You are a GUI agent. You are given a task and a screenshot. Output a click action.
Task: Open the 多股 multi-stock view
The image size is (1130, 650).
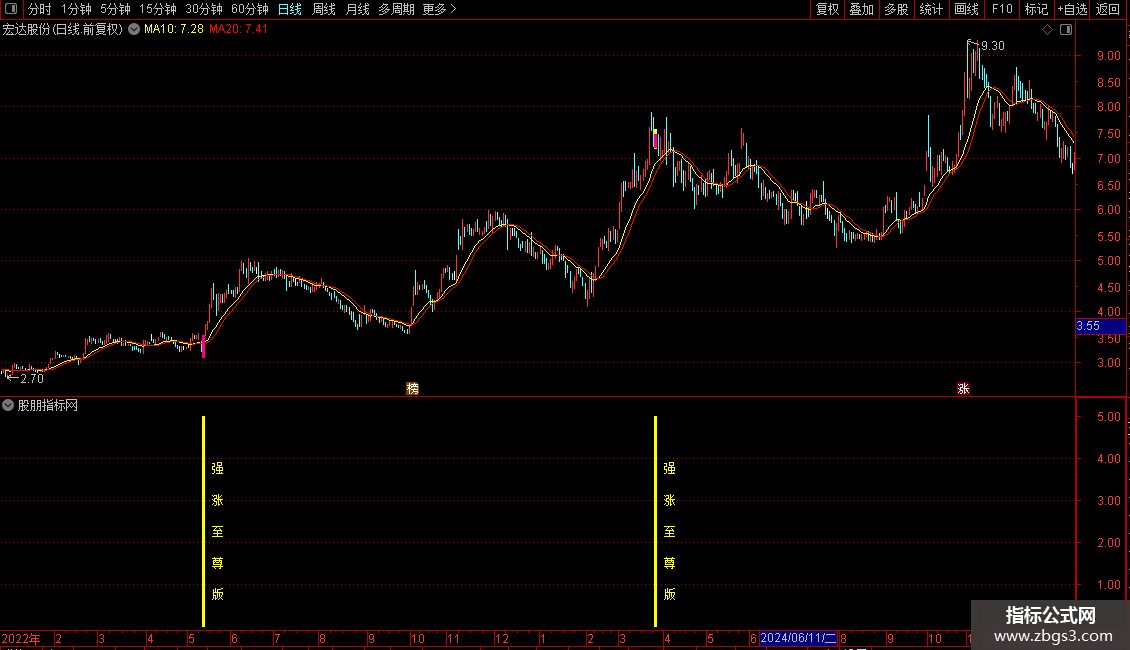point(896,9)
